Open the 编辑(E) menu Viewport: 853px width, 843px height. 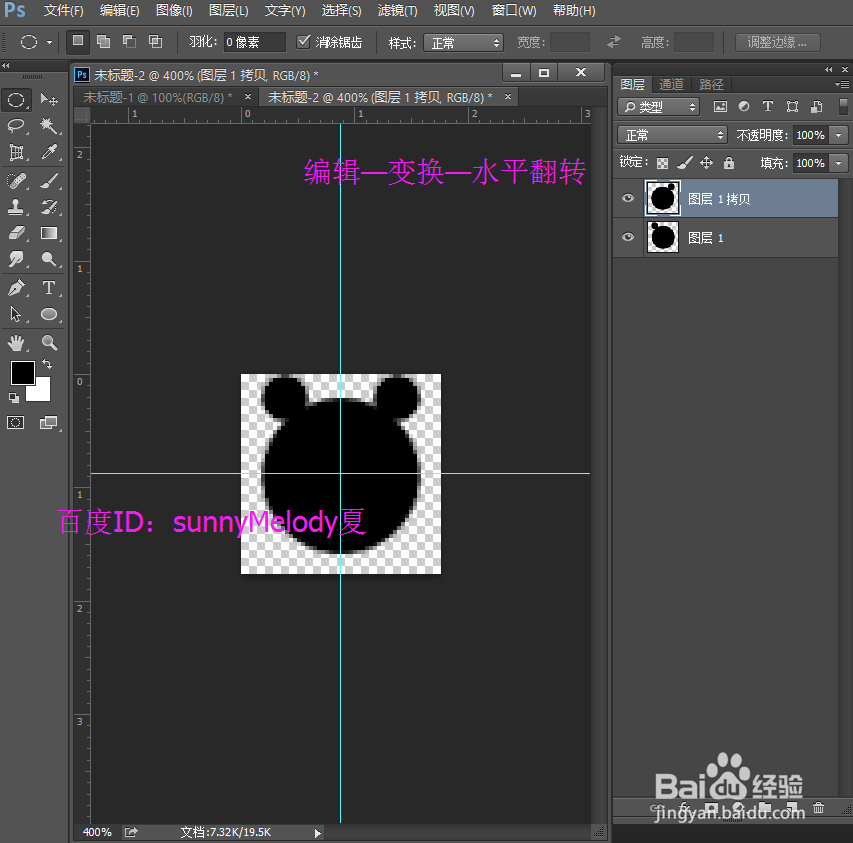(x=120, y=11)
